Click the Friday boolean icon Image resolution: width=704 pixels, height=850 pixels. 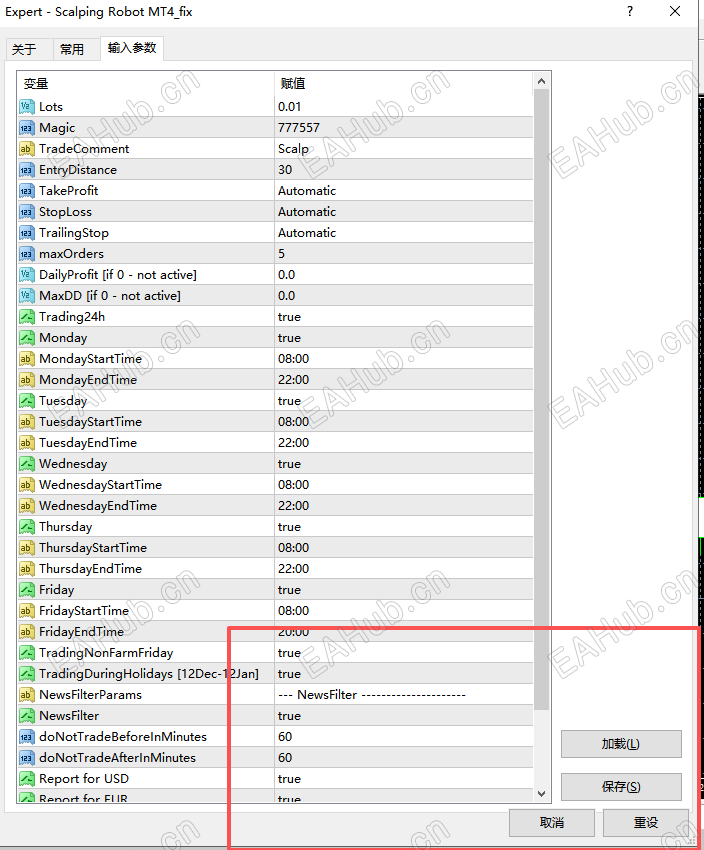click(27, 590)
